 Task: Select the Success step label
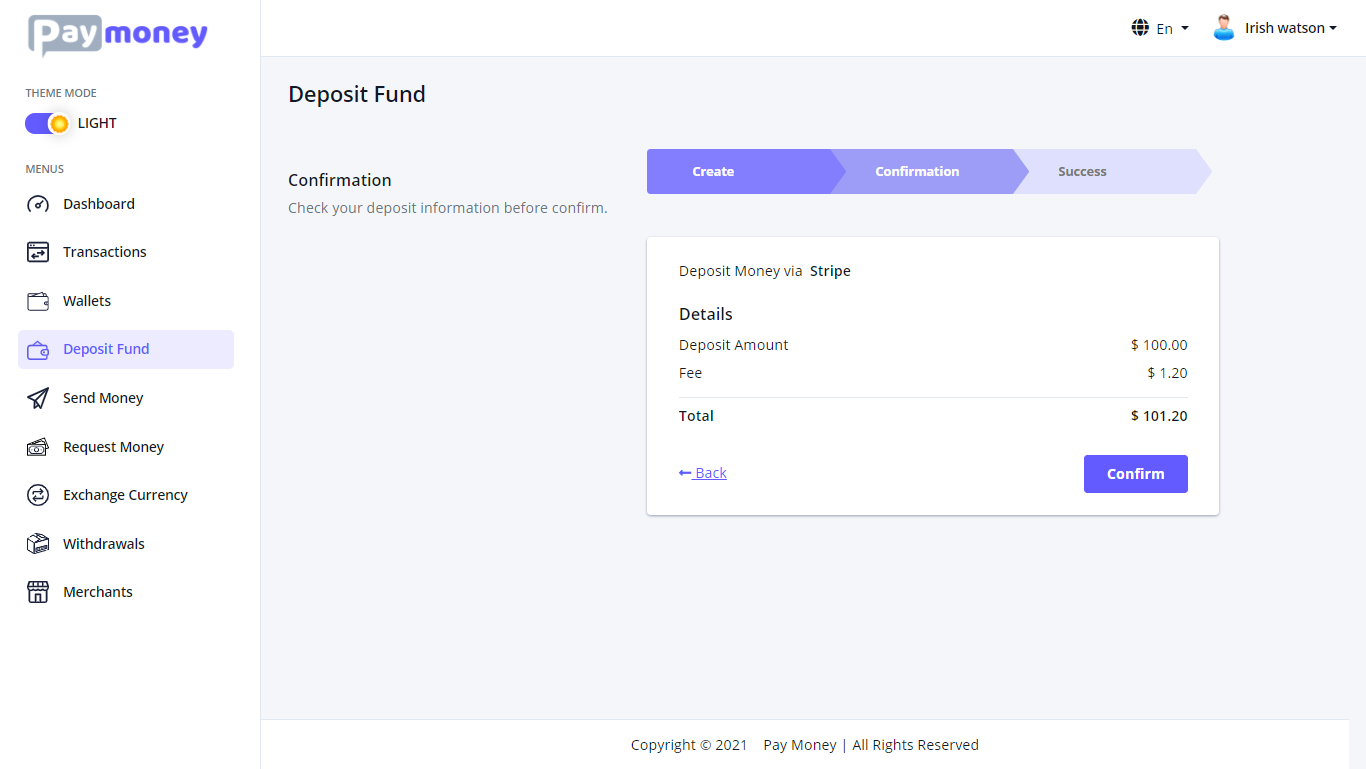(x=1082, y=171)
